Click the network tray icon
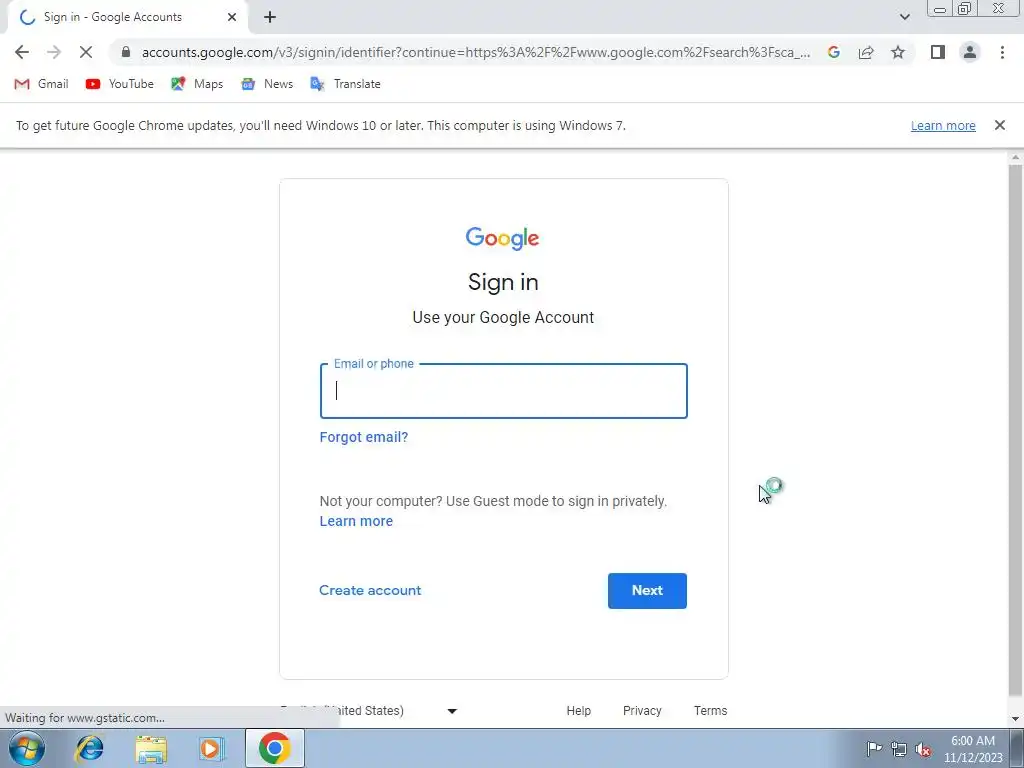Image resolution: width=1024 pixels, height=768 pixels. 899,749
